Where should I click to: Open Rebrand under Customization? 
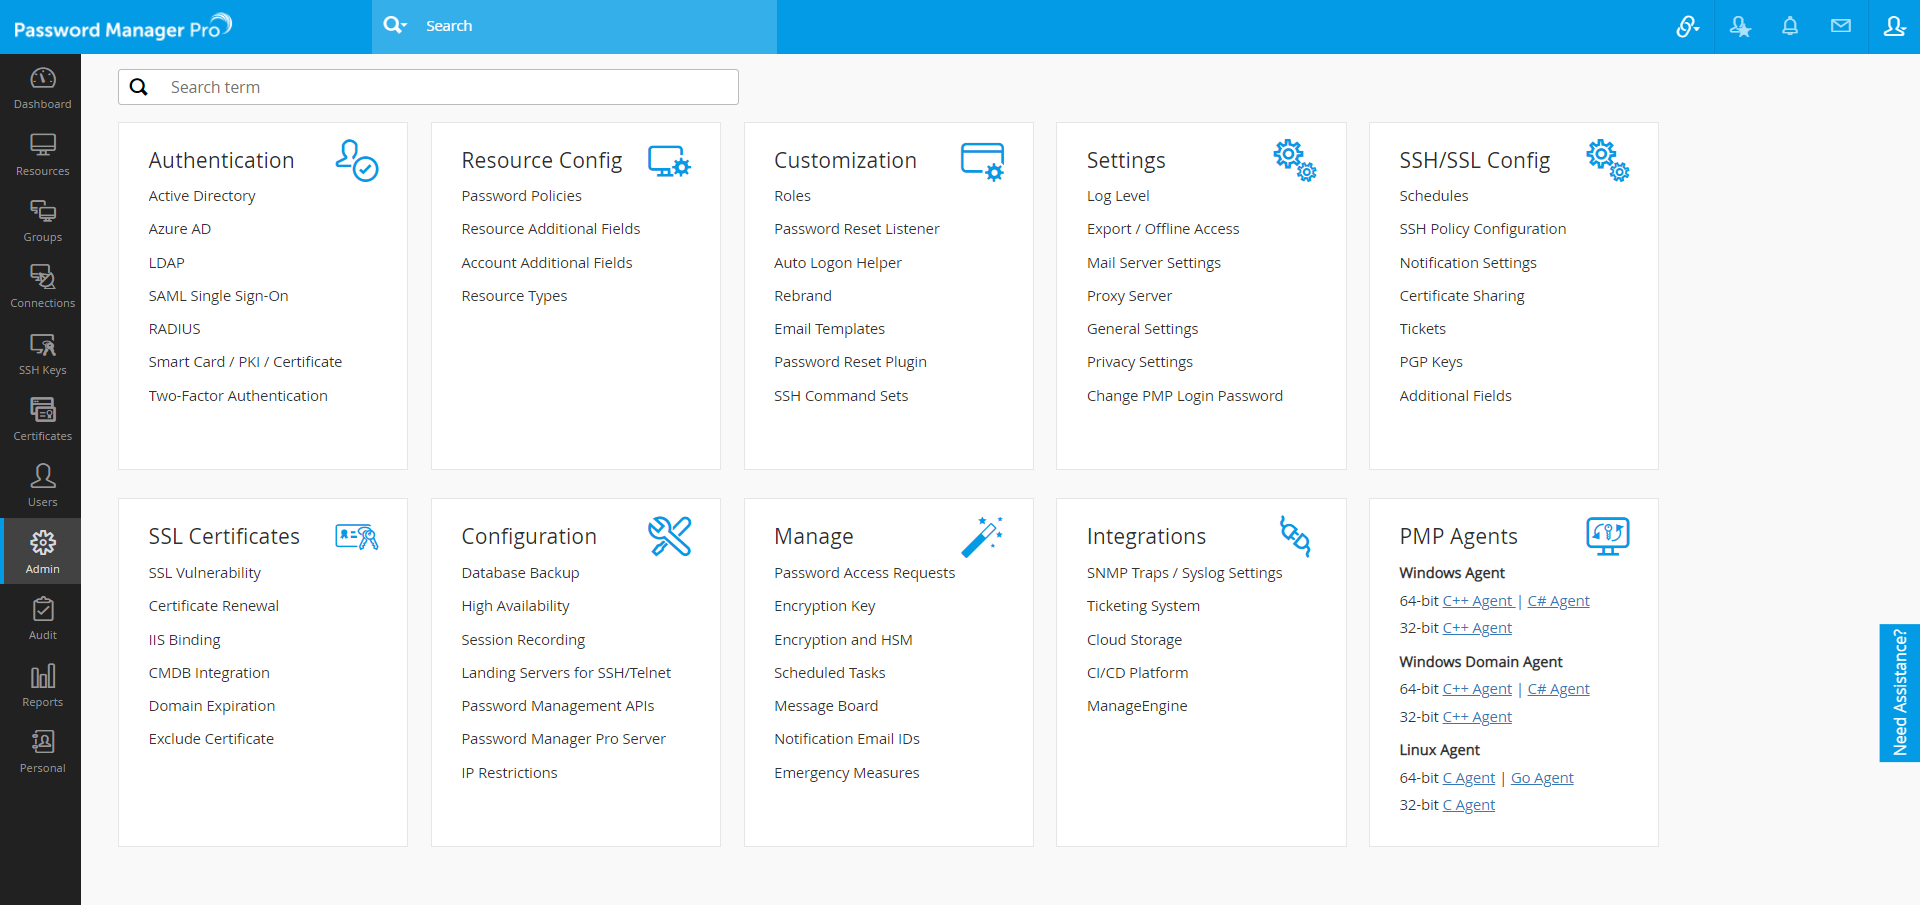803,296
